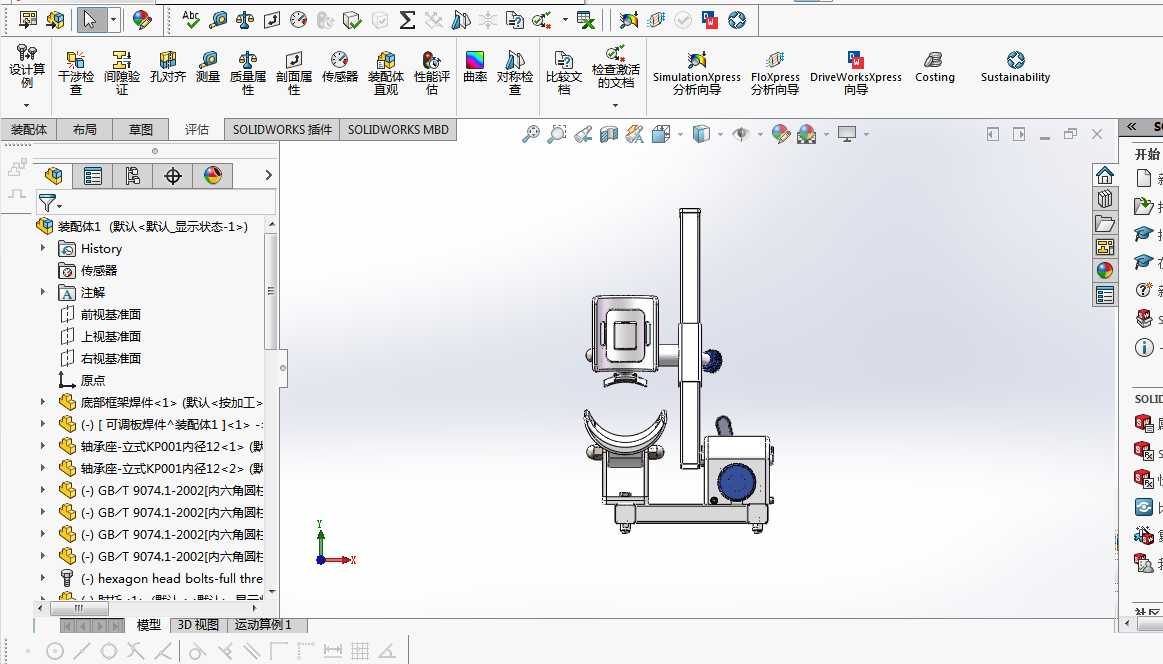
Task: Switch to the SOLIDWORKS MBD tab
Action: 398,130
